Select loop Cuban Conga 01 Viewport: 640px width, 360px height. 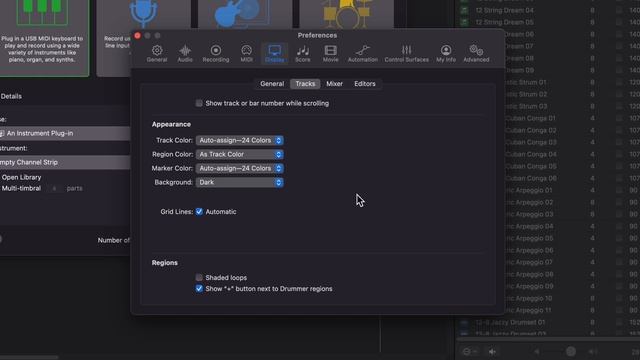(531, 118)
